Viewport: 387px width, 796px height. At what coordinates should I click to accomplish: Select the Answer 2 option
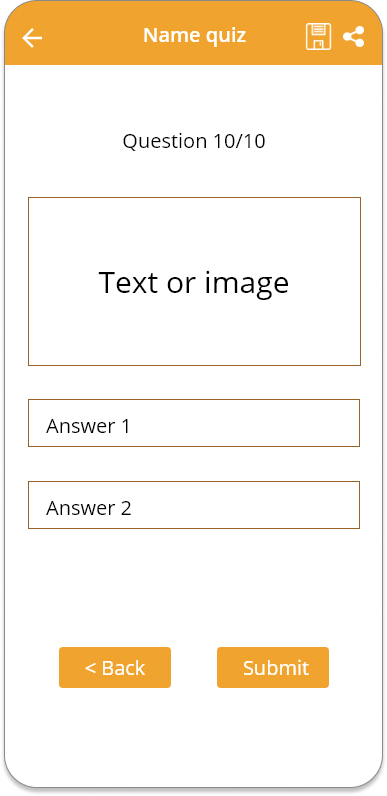194,505
